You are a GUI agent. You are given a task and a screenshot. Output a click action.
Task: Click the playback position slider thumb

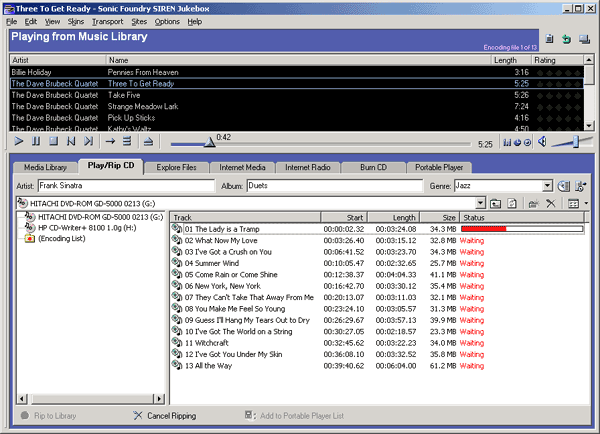coord(209,142)
